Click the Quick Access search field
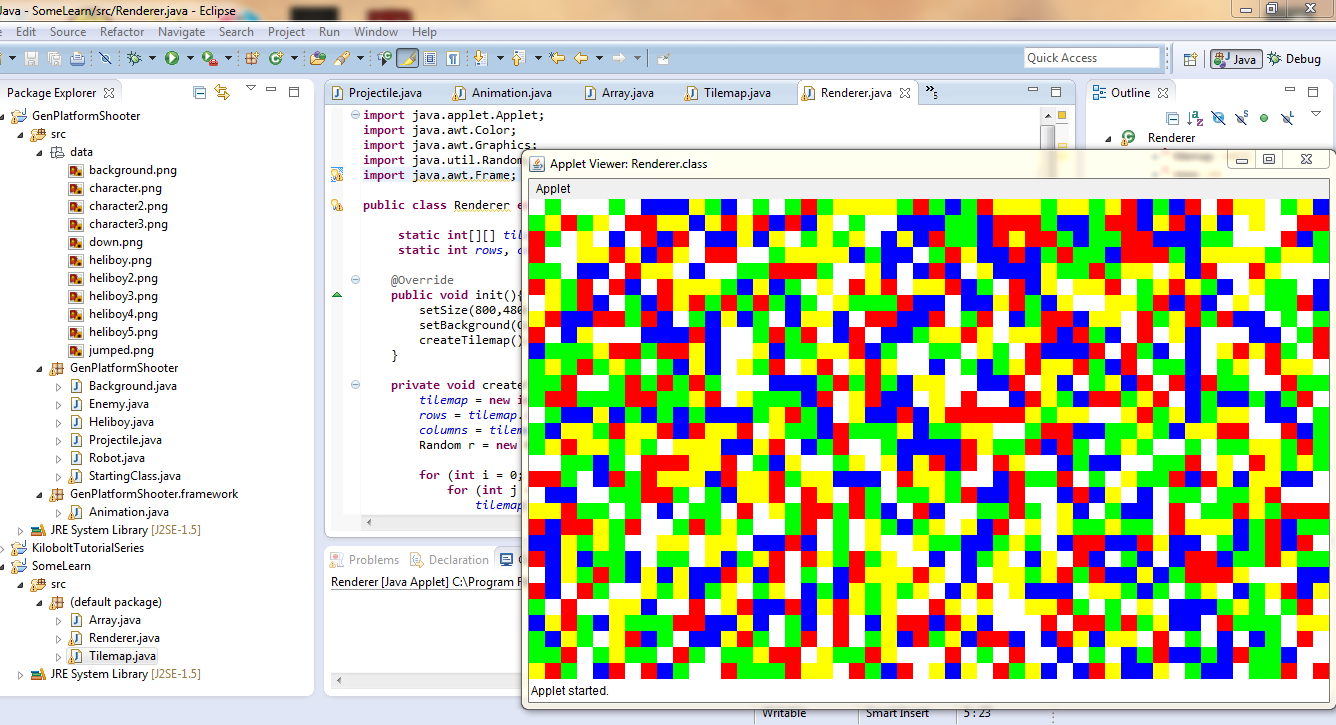This screenshot has width=1336, height=725. point(1091,58)
